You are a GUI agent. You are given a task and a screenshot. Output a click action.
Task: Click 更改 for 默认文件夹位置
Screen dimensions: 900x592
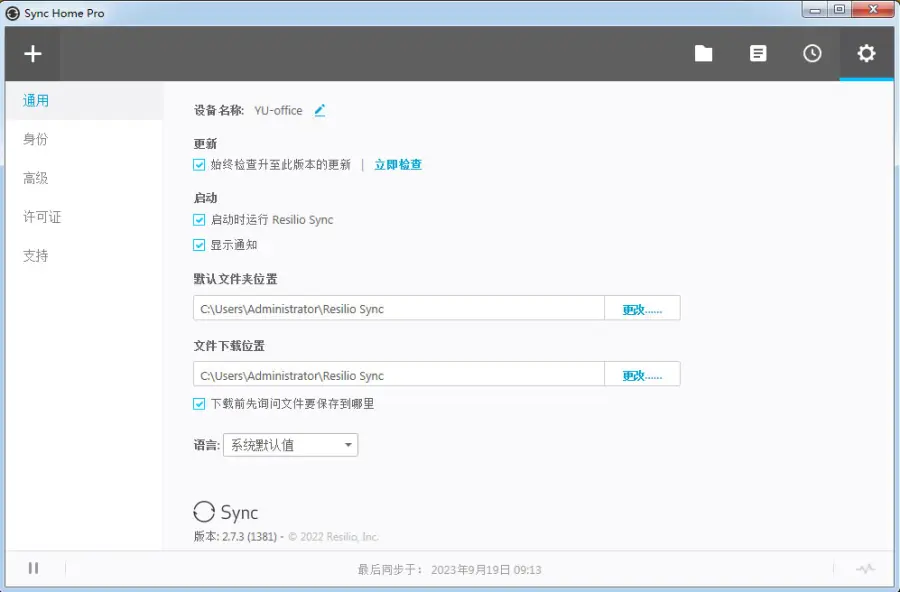click(642, 308)
